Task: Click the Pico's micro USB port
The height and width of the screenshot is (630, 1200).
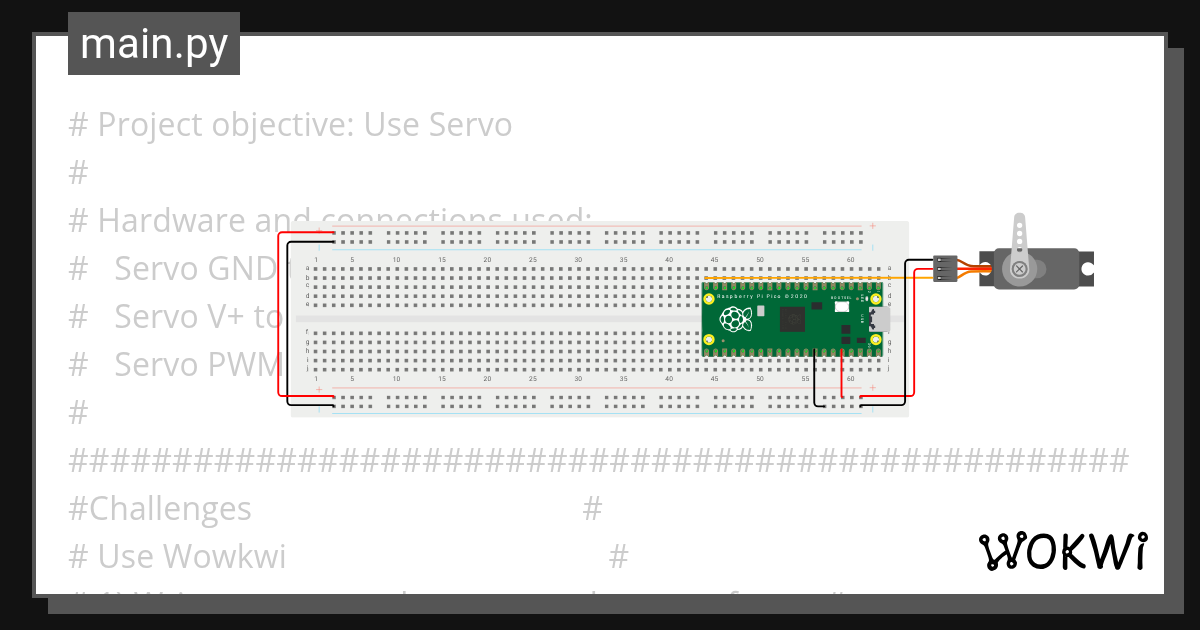Action: [880, 319]
